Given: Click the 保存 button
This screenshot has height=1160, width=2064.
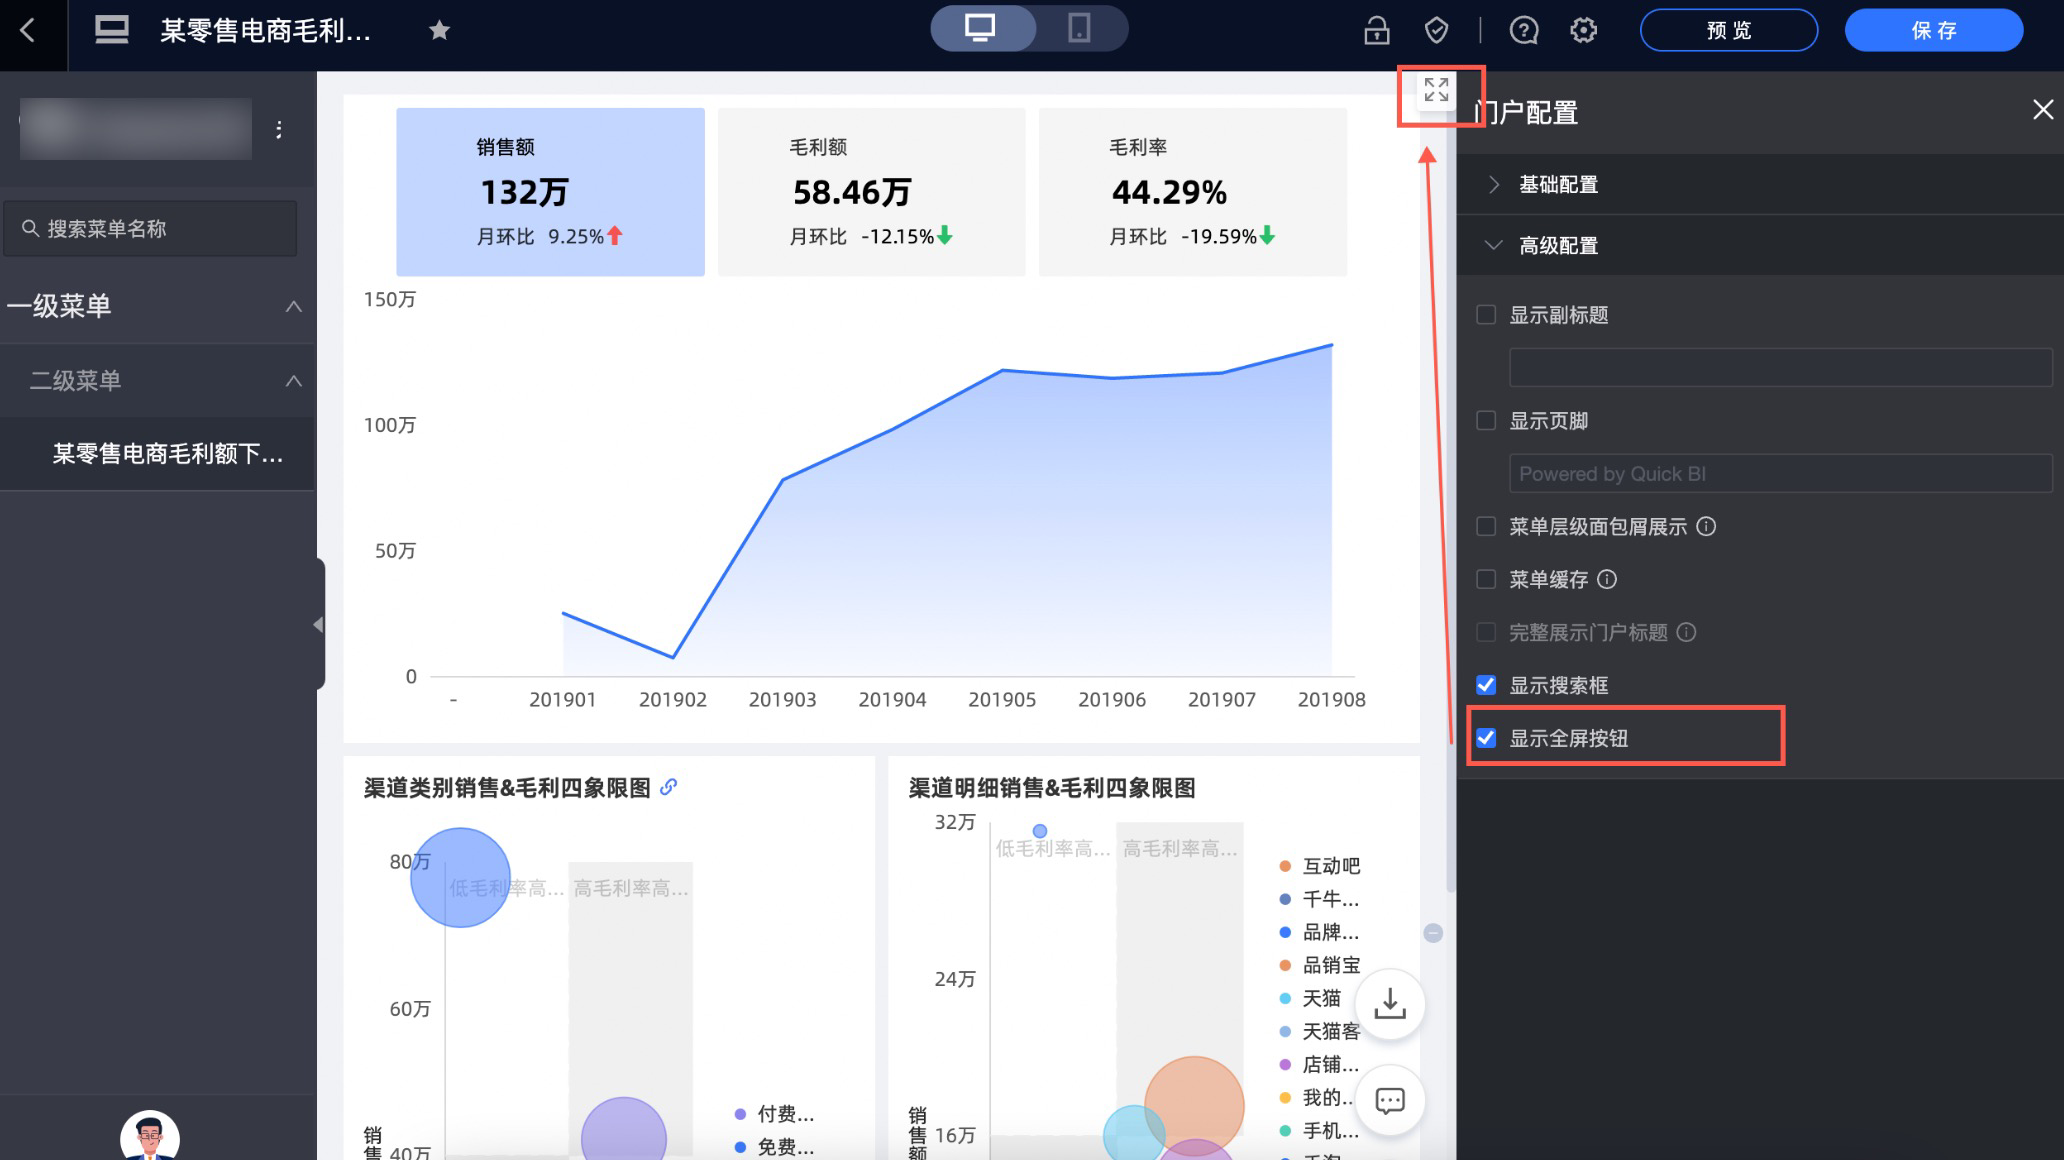Looking at the screenshot, I should tap(1934, 30).
